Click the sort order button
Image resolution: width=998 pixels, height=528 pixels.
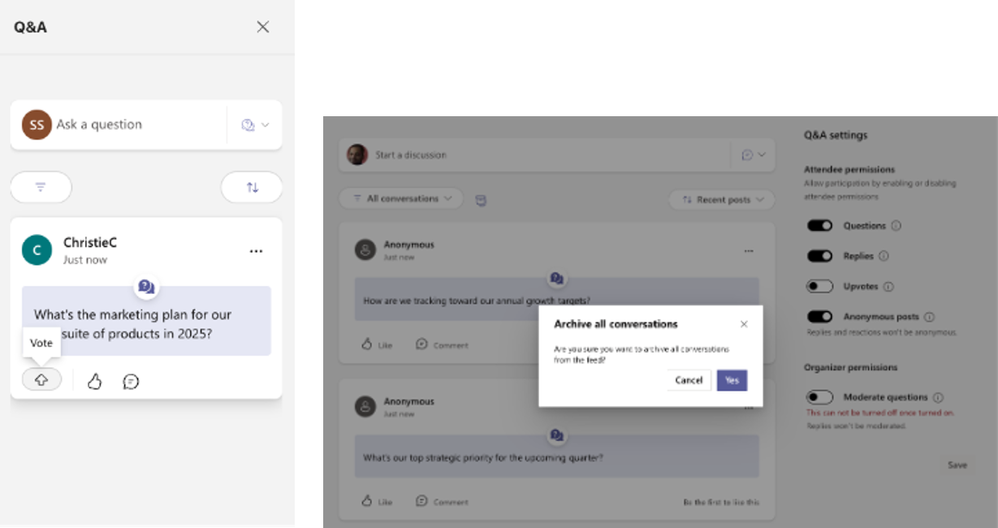tap(252, 187)
